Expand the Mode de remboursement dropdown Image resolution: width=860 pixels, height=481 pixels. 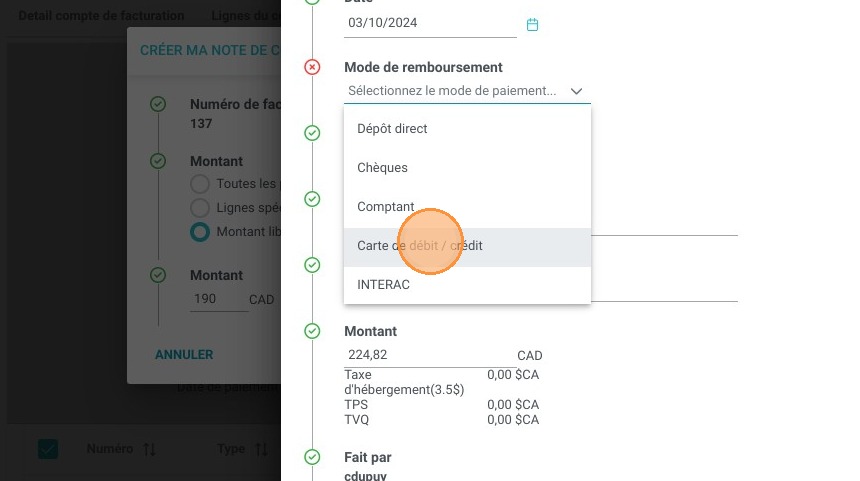(466, 91)
